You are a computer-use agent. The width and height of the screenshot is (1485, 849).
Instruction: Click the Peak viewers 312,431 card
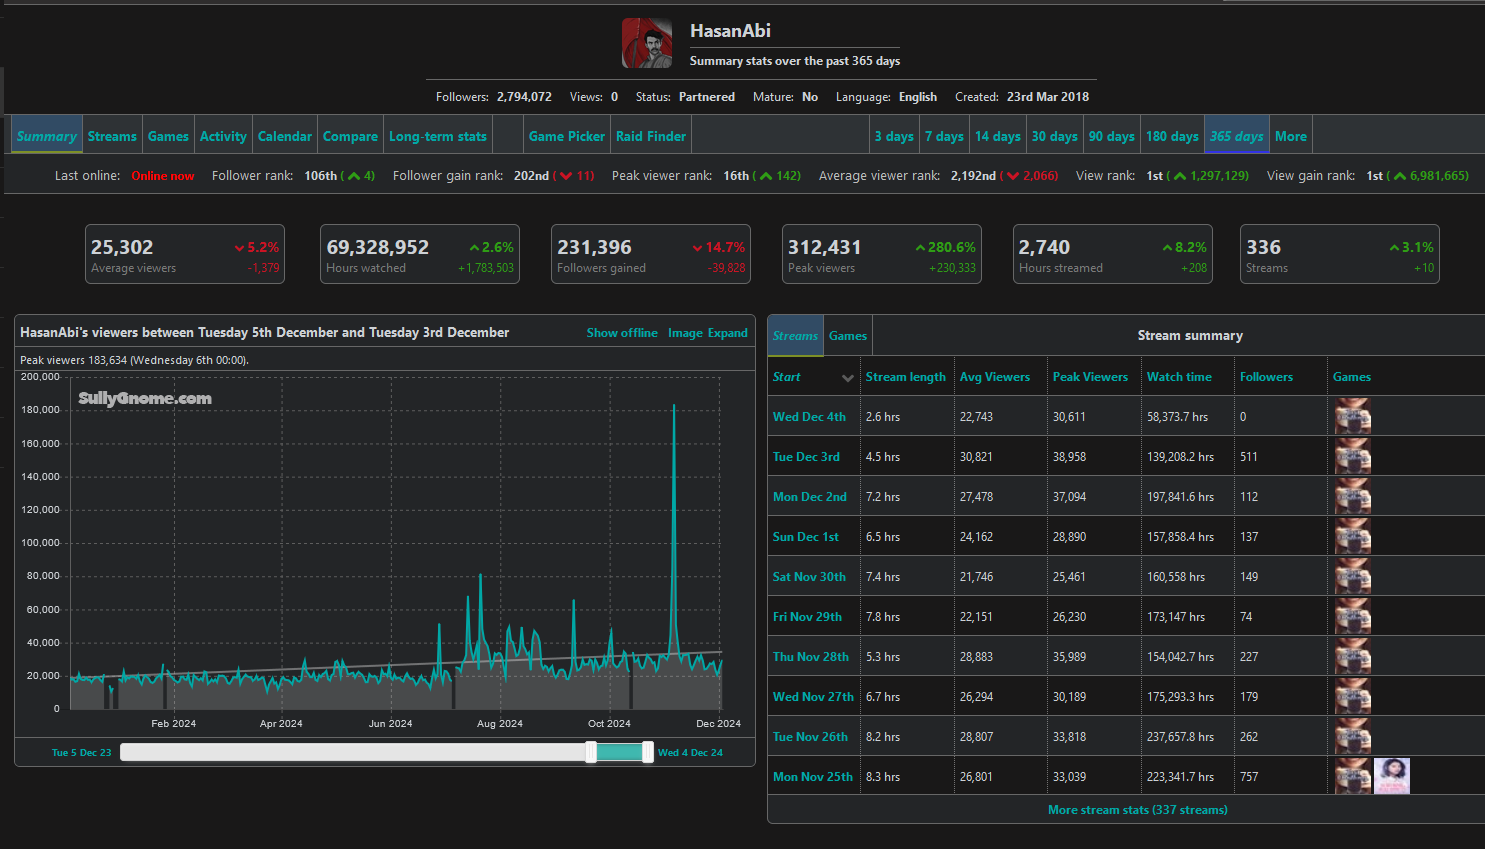tap(881, 254)
